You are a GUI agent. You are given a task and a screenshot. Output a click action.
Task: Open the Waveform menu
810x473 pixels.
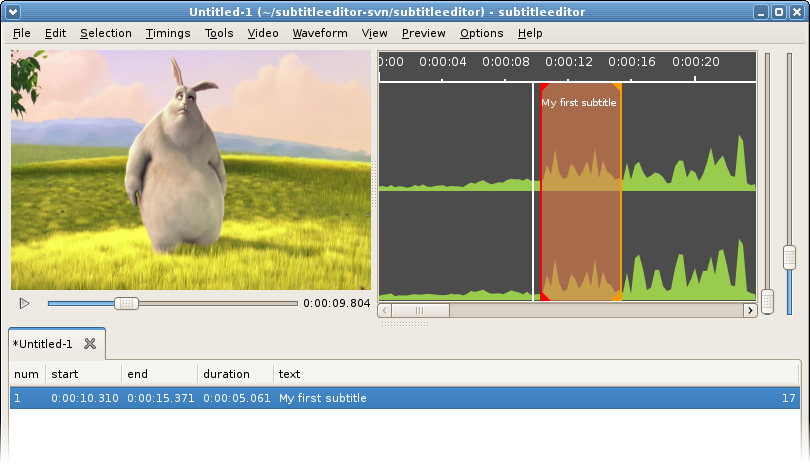(320, 34)
